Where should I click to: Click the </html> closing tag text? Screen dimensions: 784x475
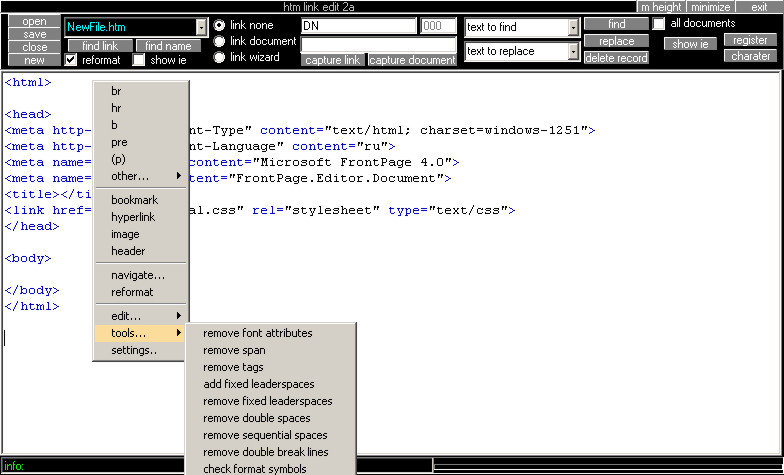coord(32,306)
